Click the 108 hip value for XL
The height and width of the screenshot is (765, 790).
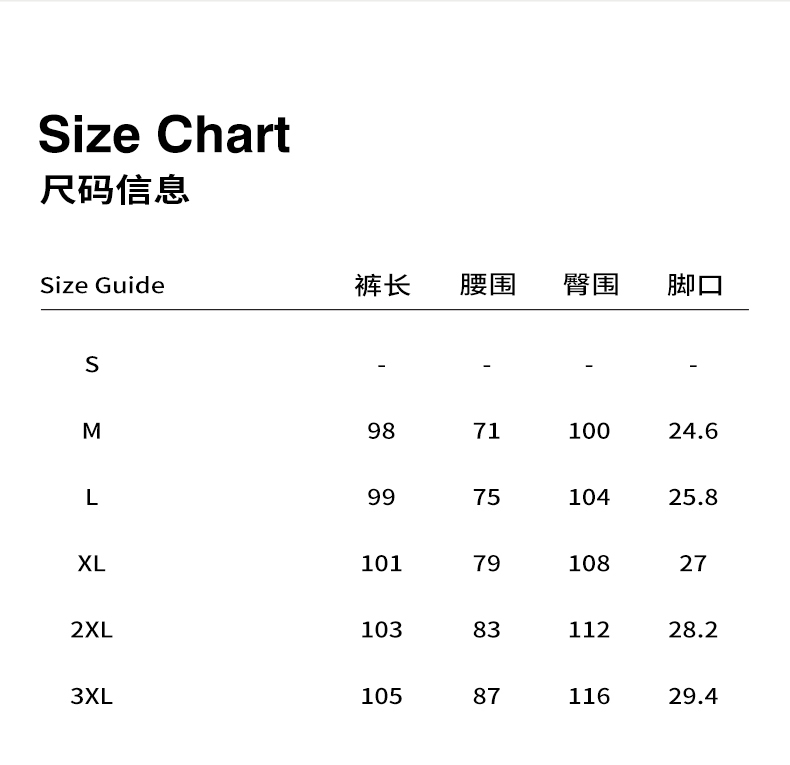(x=589, y=563)
